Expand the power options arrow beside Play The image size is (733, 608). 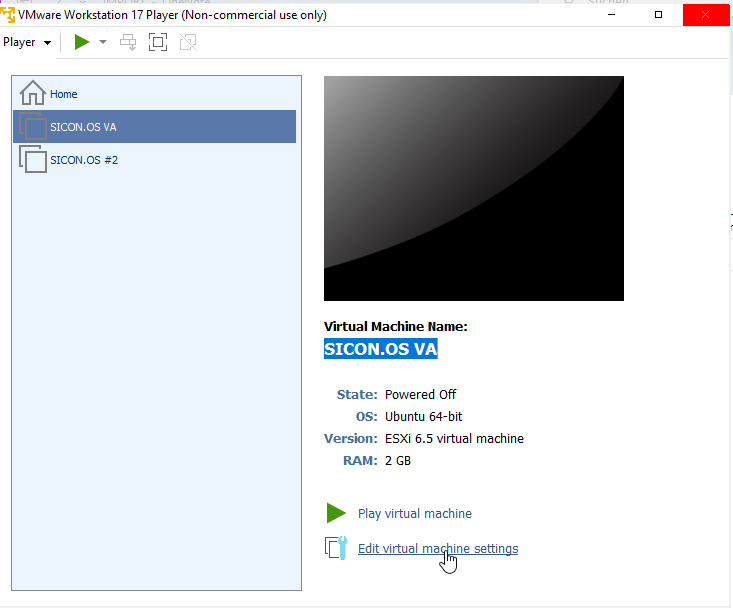pos(103,42)
